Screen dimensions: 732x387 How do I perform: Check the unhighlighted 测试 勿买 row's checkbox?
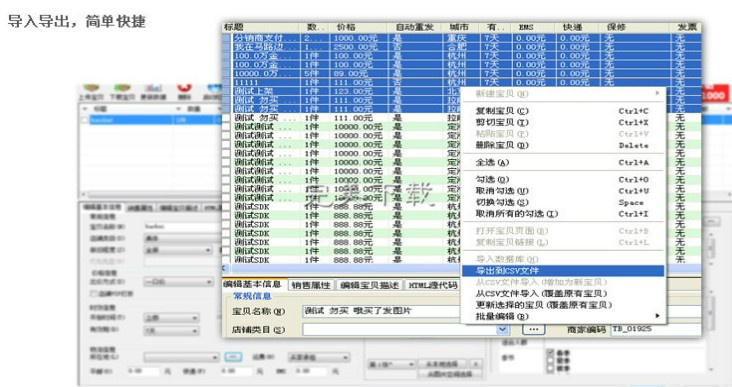226,118
